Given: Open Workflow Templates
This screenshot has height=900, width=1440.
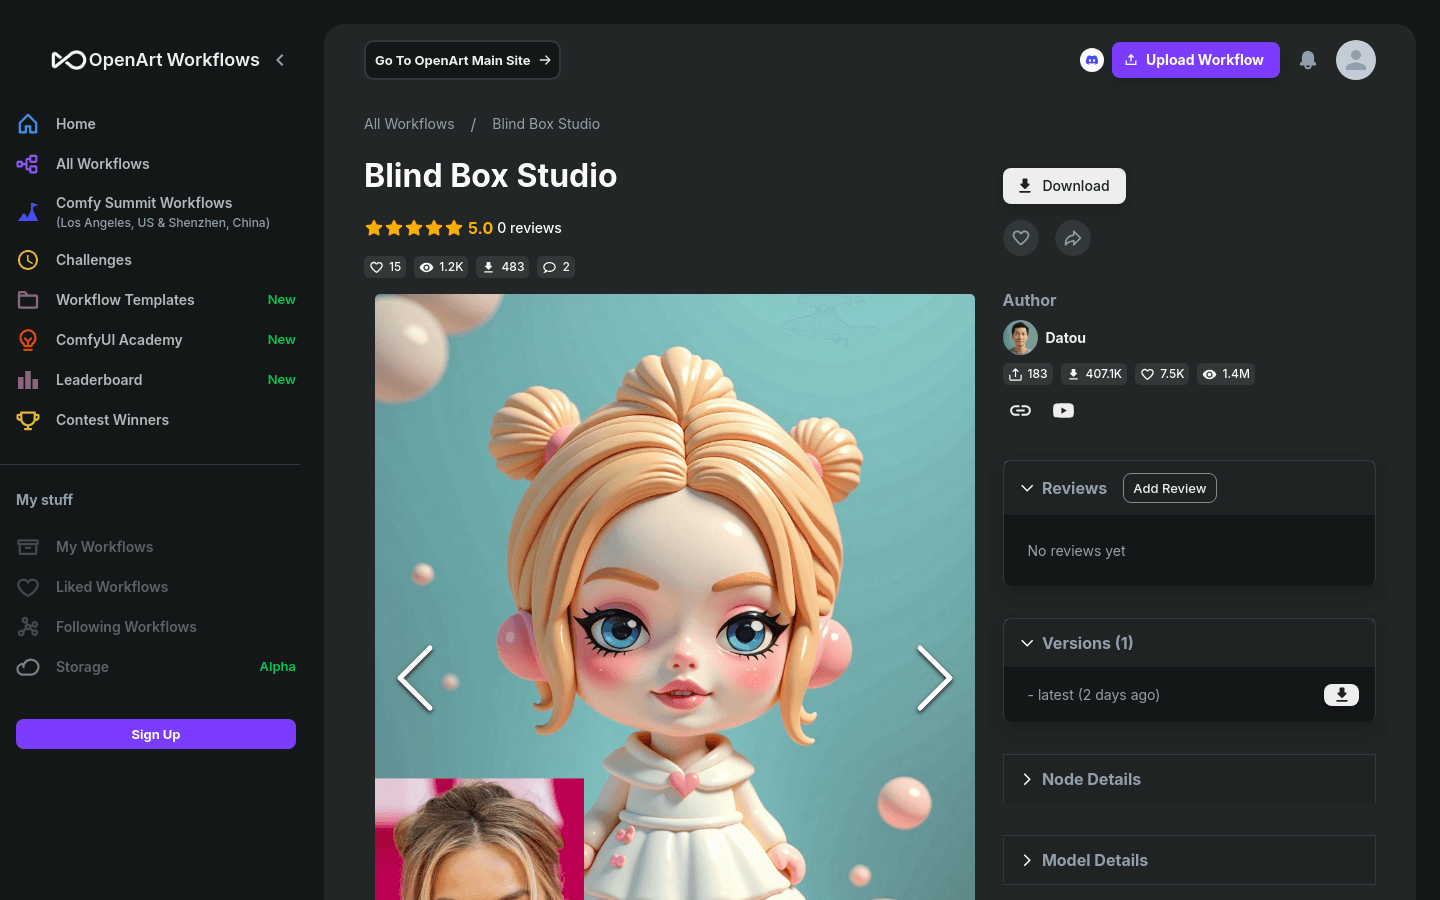Looking at the screenshot, I should 125,300.
